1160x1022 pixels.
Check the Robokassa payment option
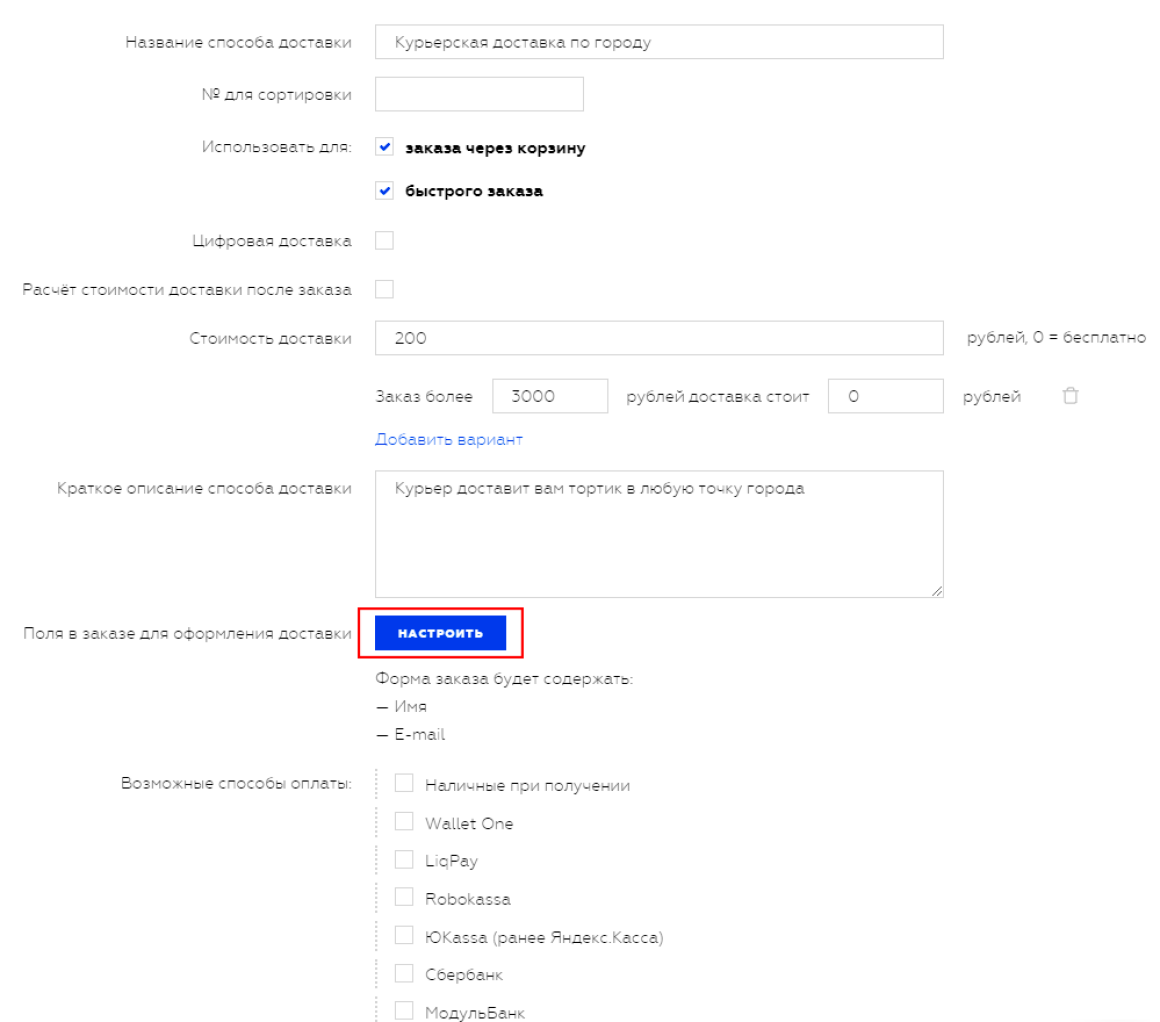404,897
